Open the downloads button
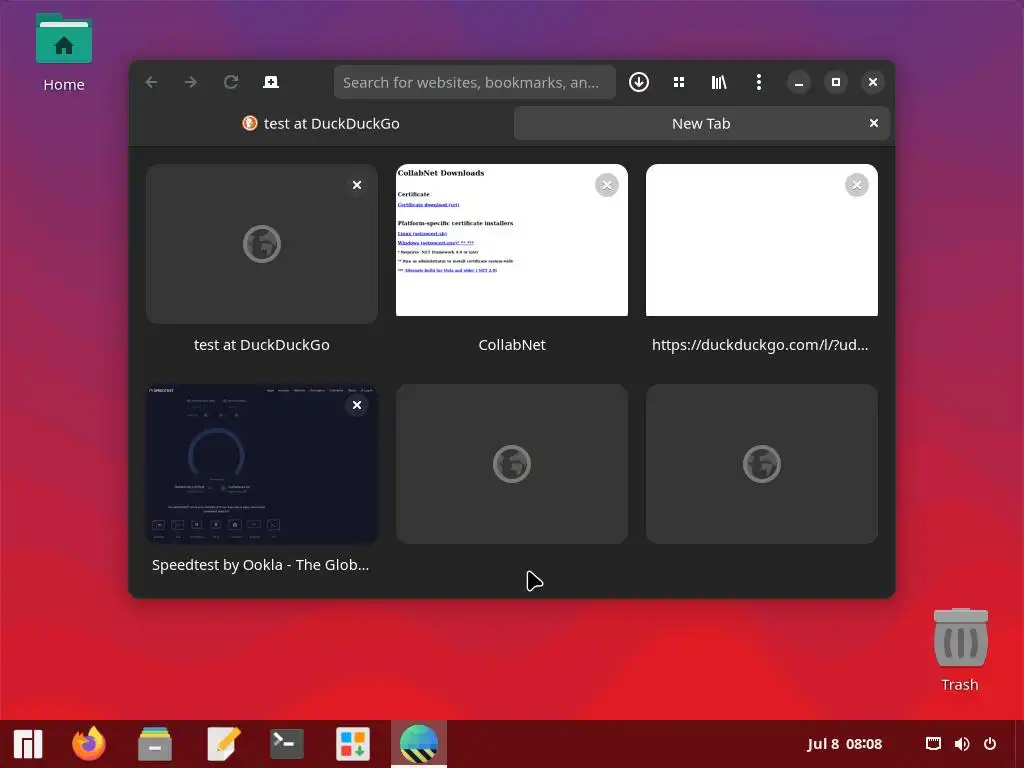This screenshot has height=768, width=1024. [x=639, y=82]
